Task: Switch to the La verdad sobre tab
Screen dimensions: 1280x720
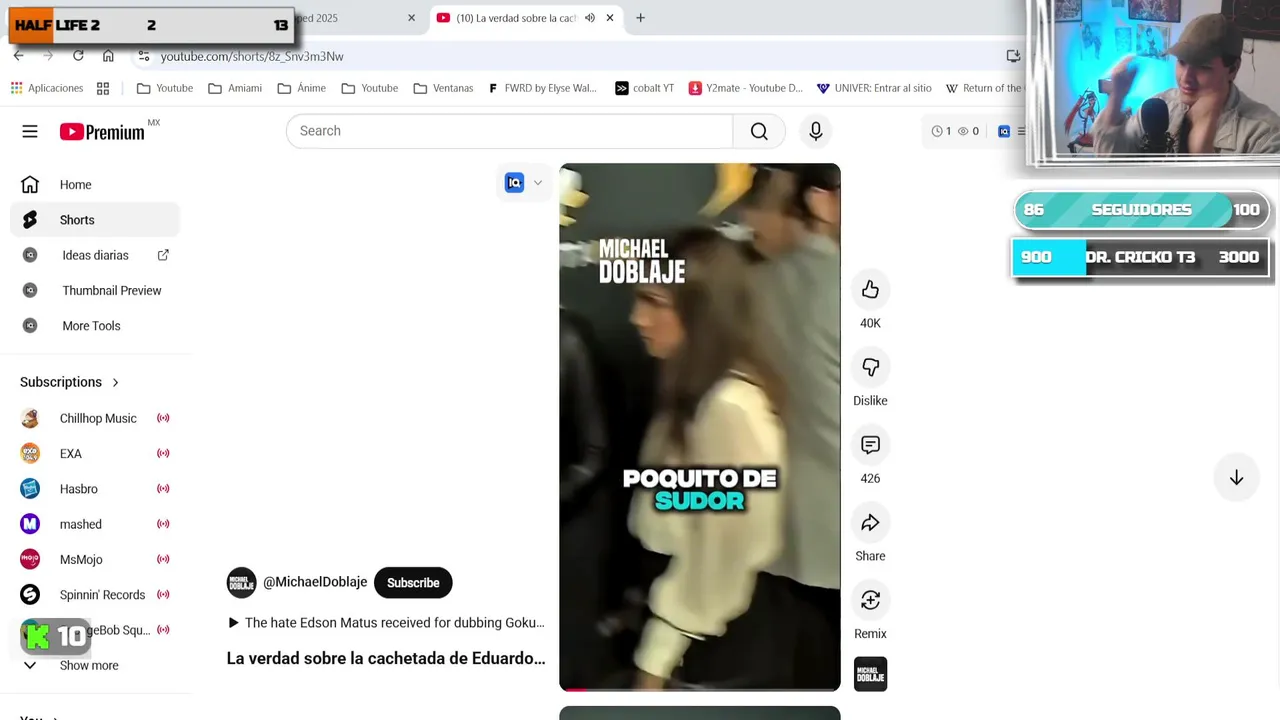Action: coord(515,18)
